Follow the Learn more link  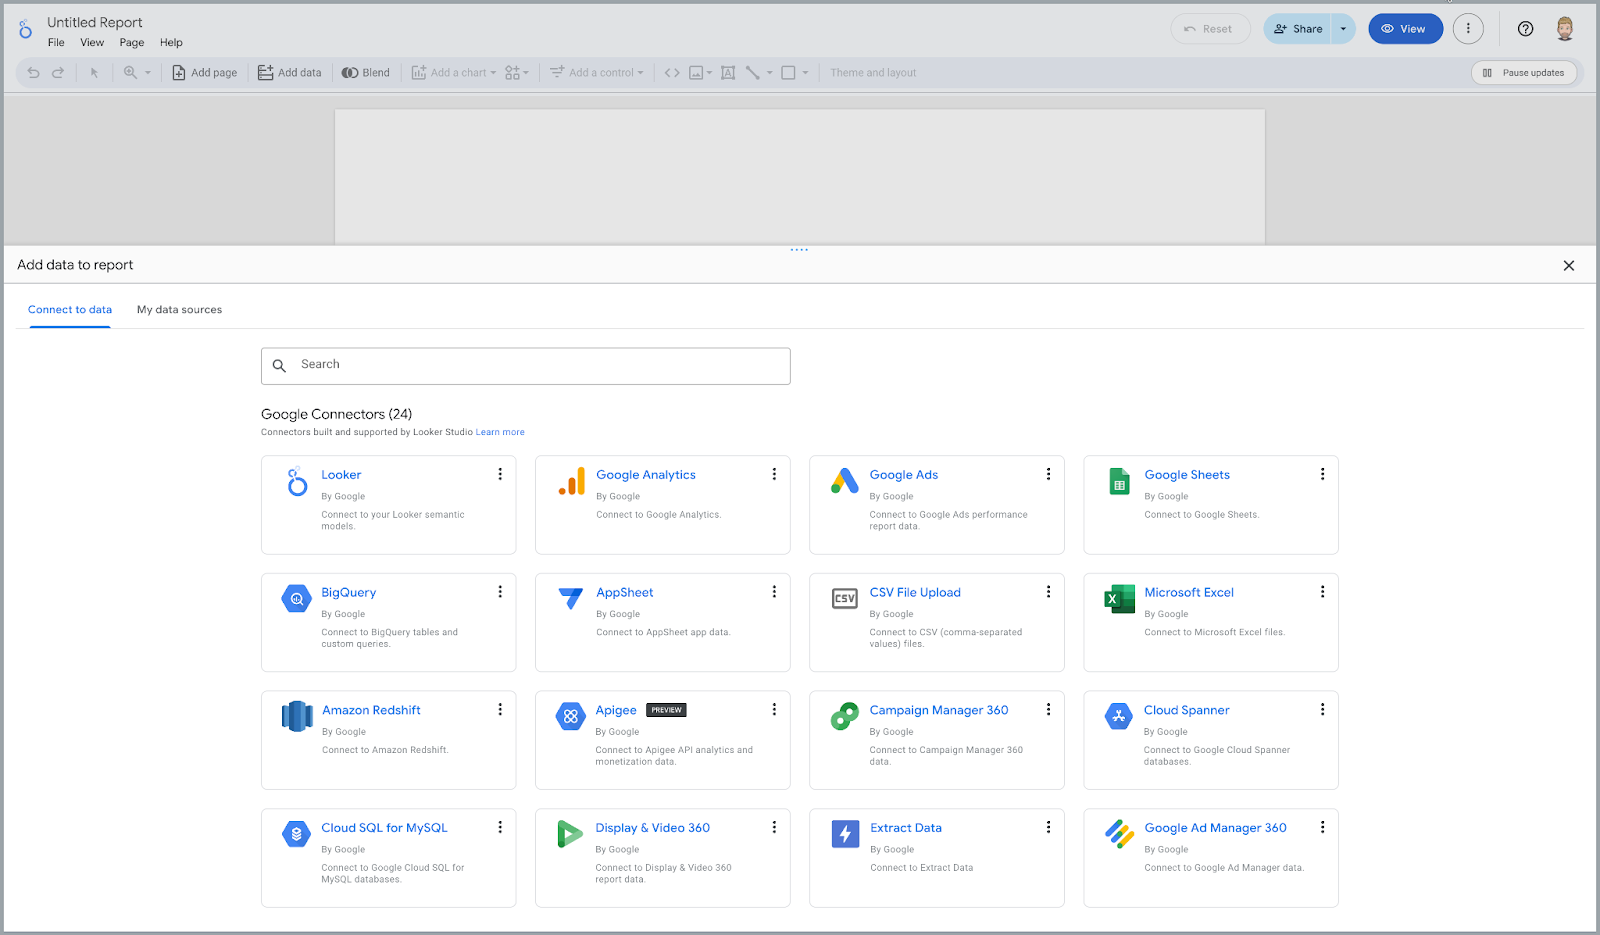point(500,432)
